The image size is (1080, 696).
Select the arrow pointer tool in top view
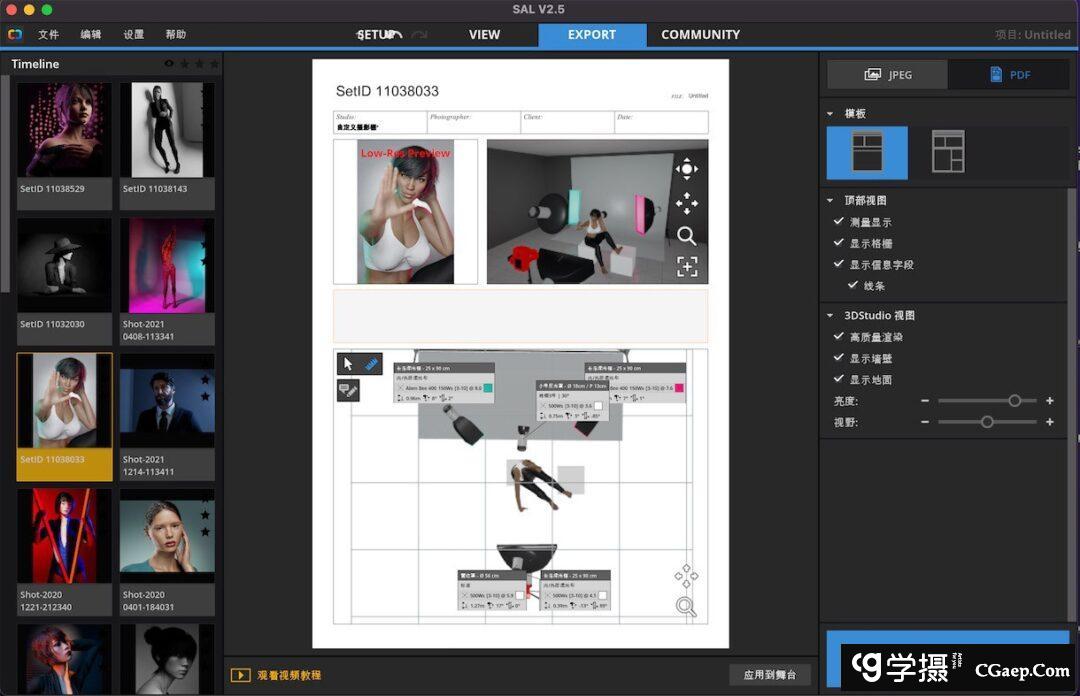pos(348,364)
